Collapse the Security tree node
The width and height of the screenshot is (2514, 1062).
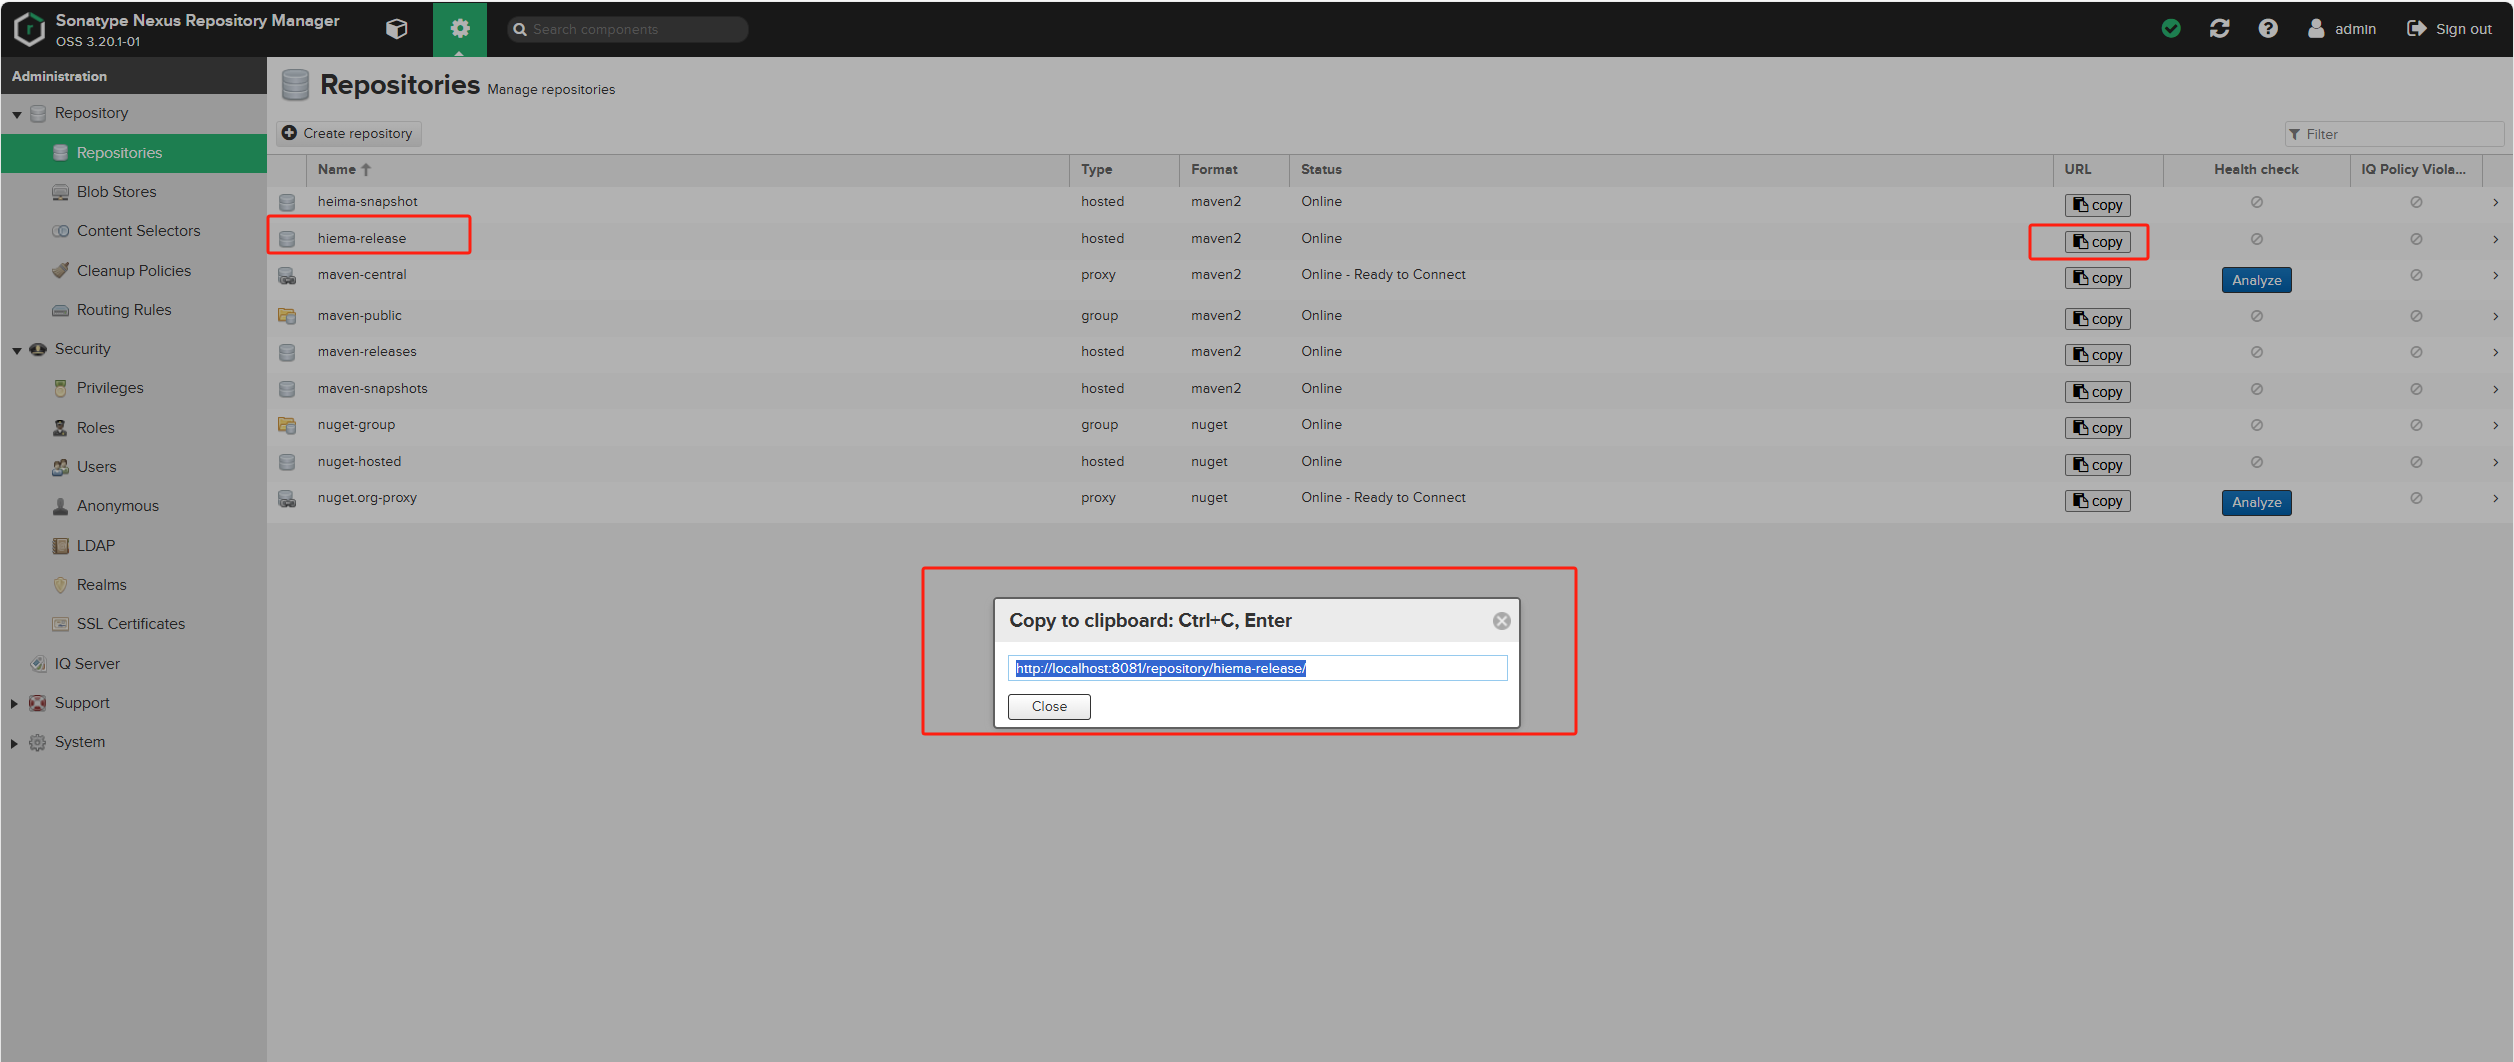tap(17, 350)
